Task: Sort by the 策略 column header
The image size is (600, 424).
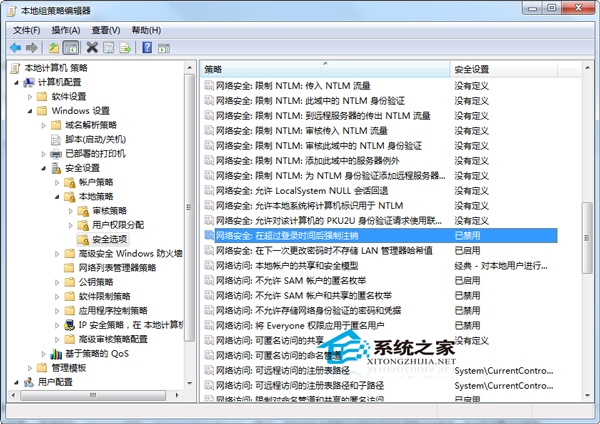Action: [325, 69]
